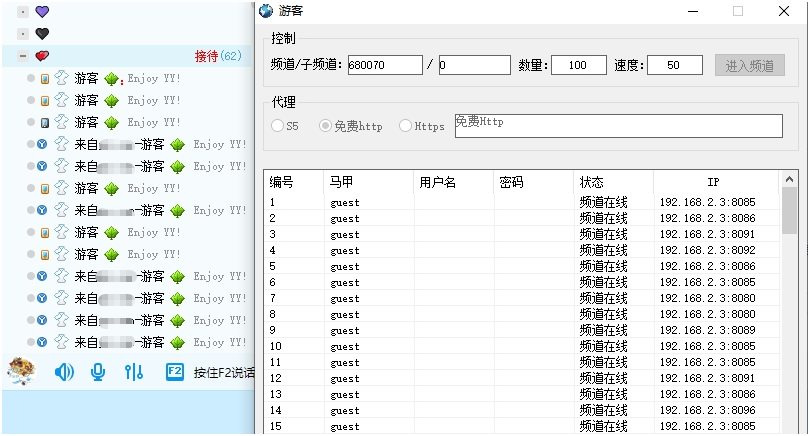This screenshot has height=436, width=810.
Task: Click the microphone icon
Action: click(98, 372)
